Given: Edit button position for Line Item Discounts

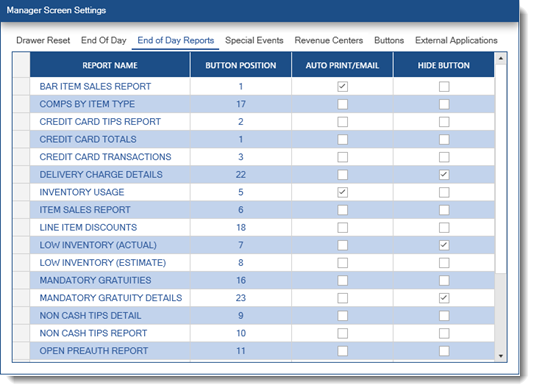Looking at the screenshot, I should pyautogui.click(x=241, y=228).
